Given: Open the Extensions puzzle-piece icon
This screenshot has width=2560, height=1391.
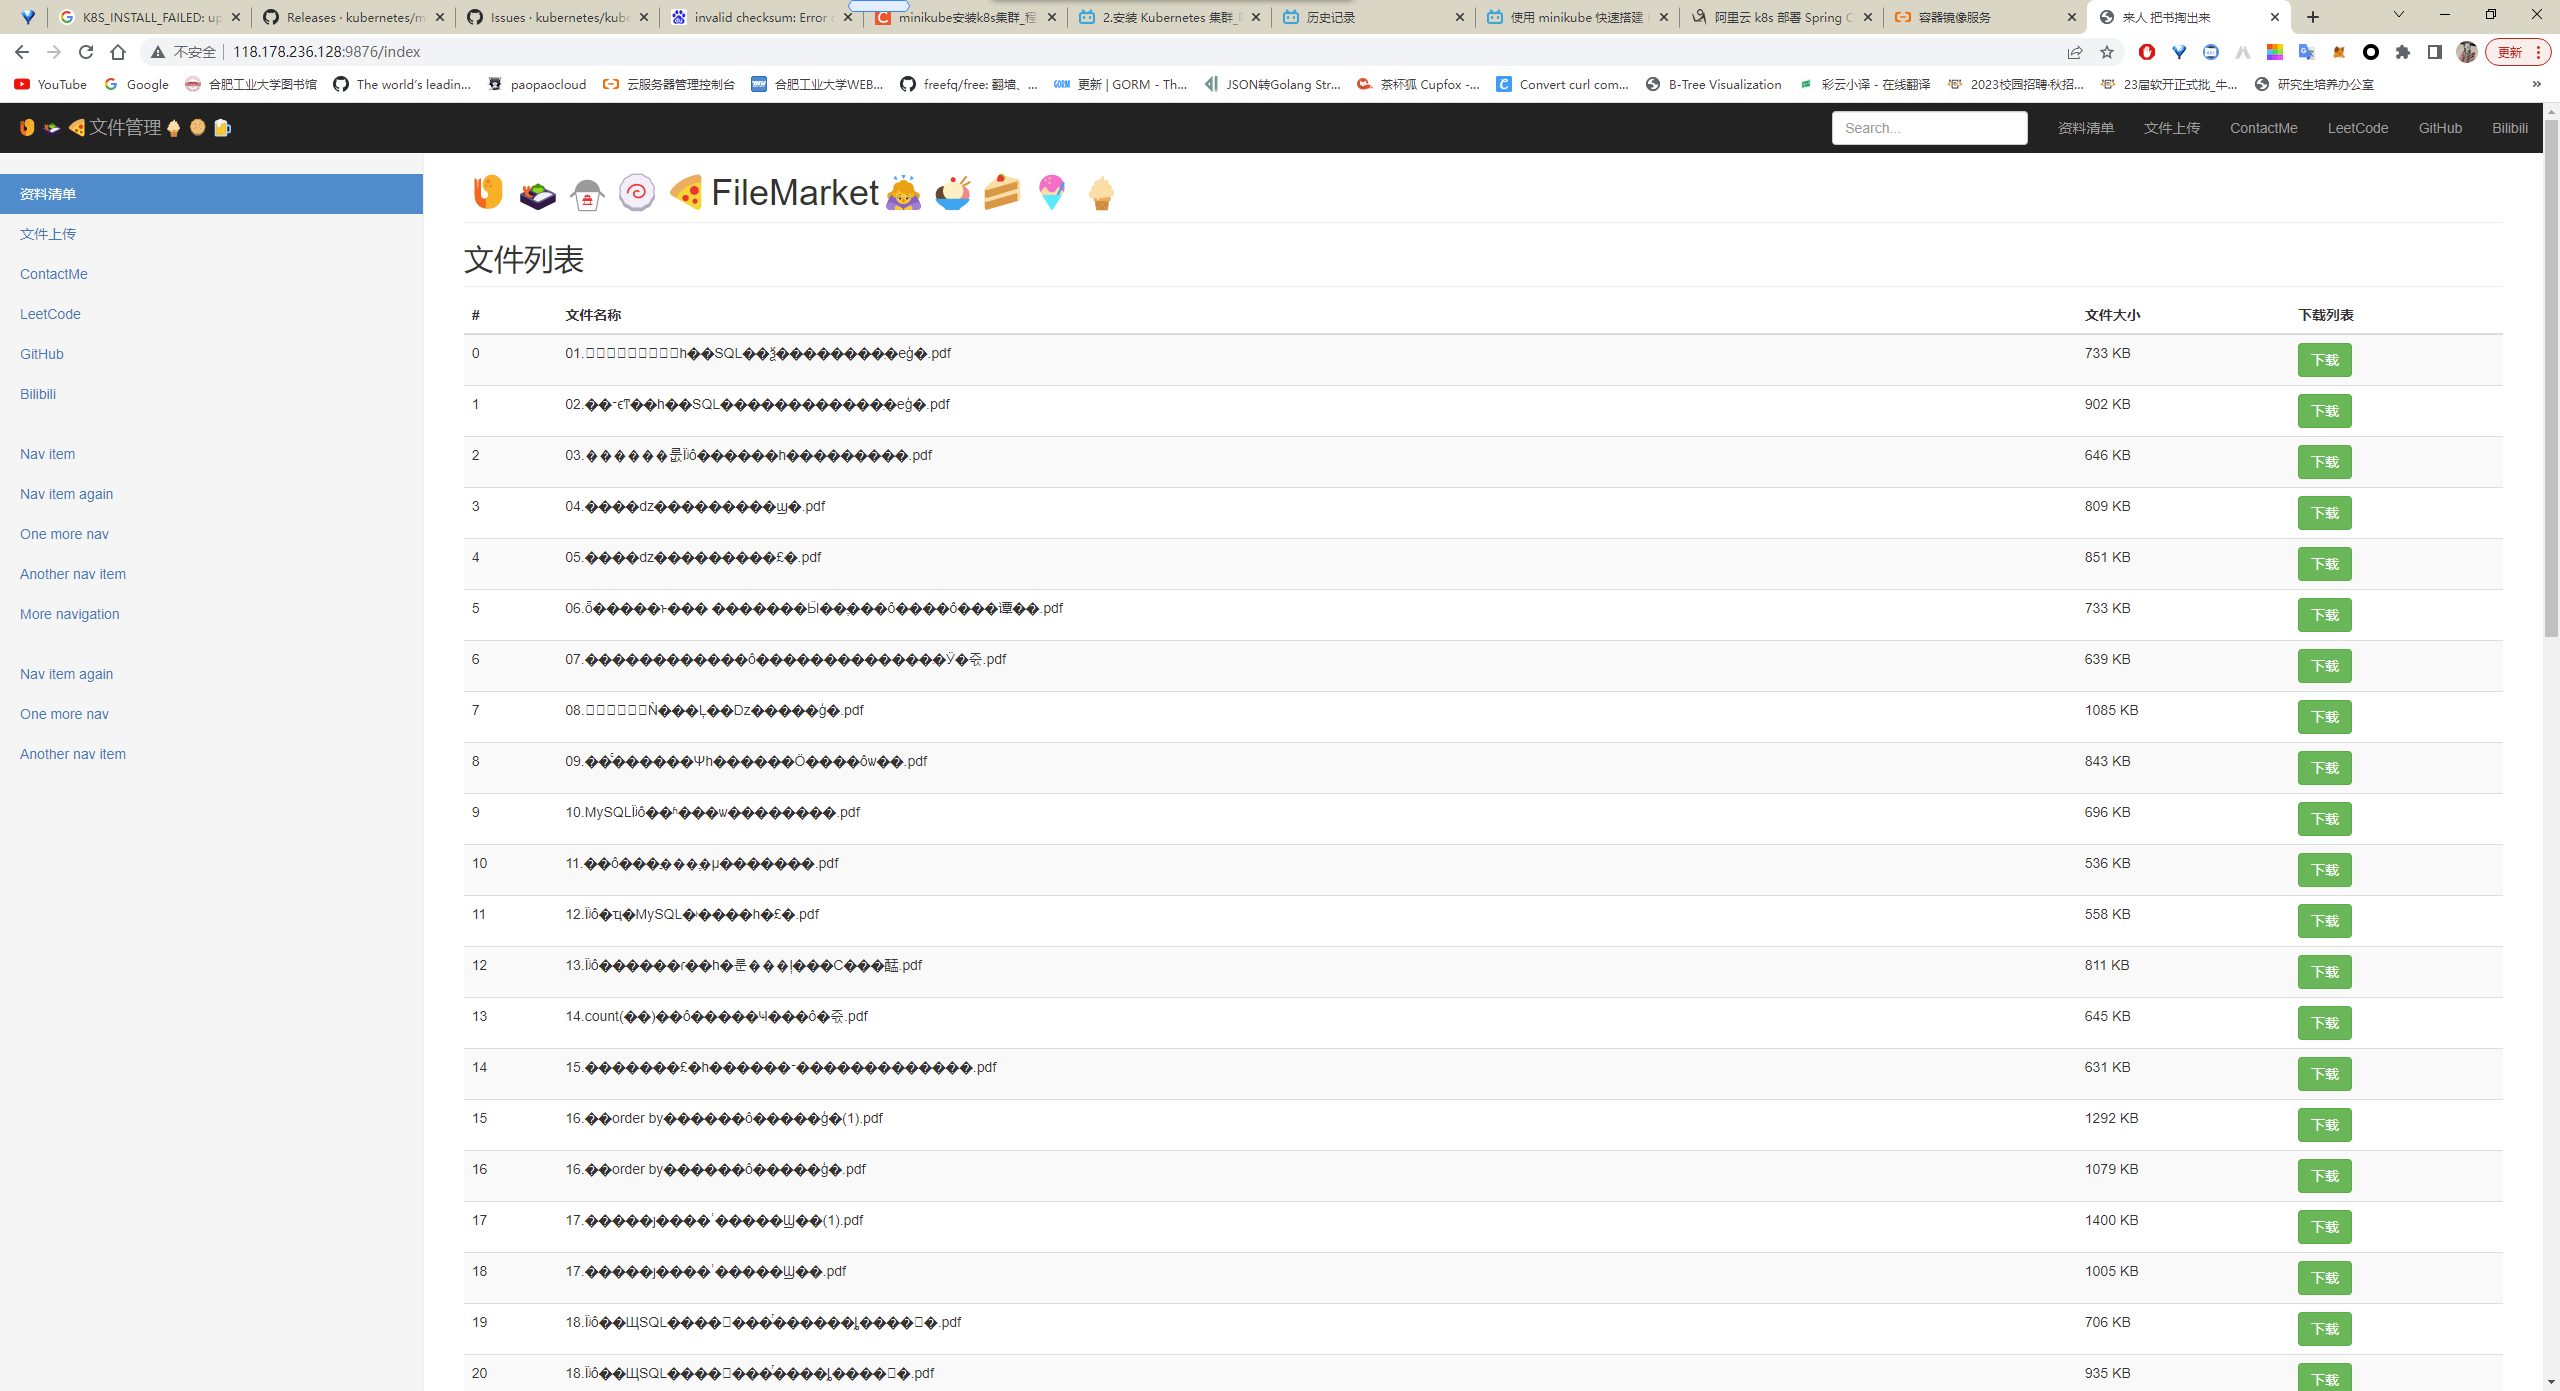Looking at the screenshot, I should (x=2403, y=52).
